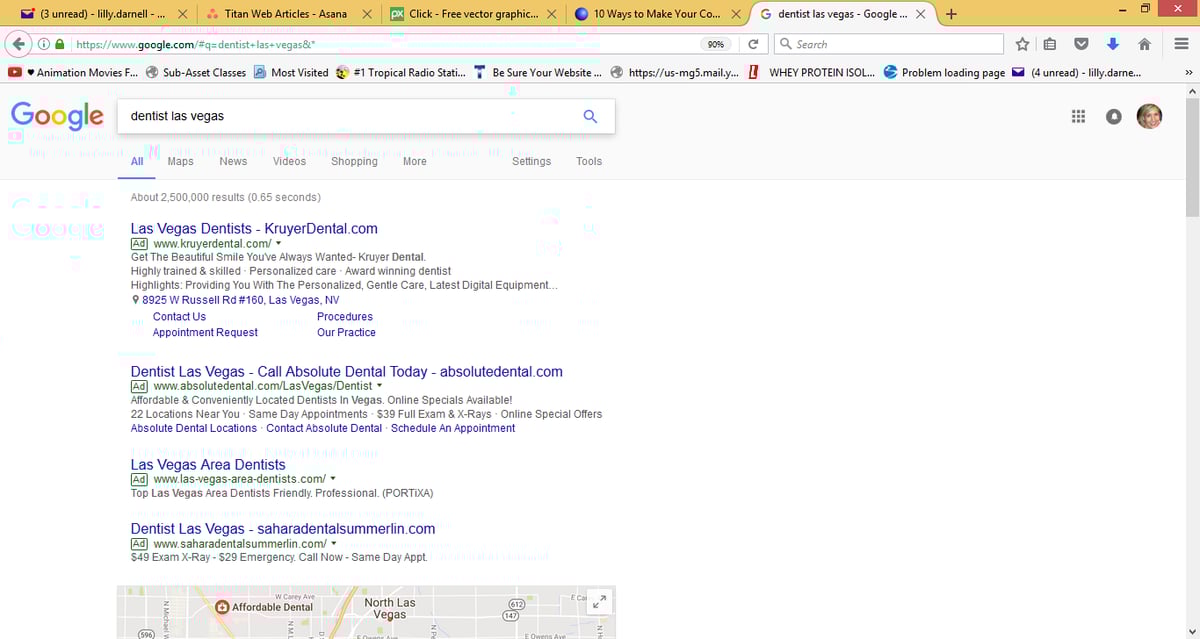Click the Contact Us sitelink
The image size is (1200, 639).
click(179, 317)
